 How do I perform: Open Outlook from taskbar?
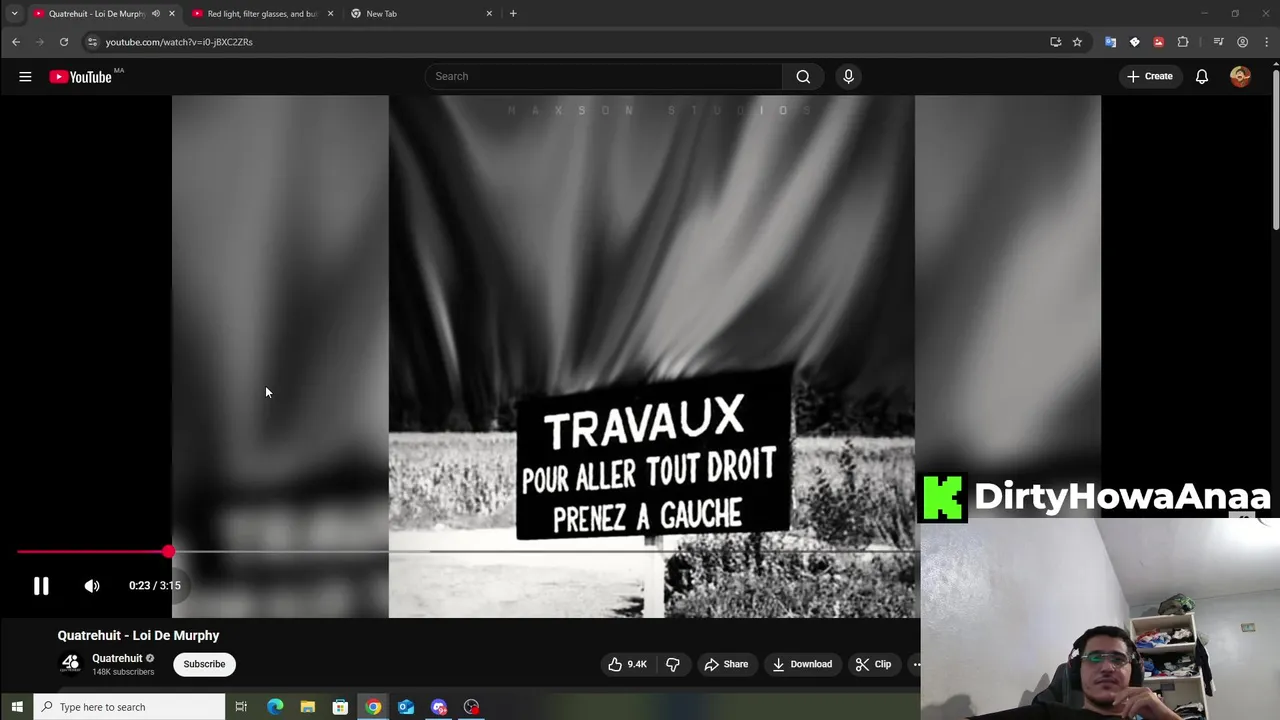406,707
